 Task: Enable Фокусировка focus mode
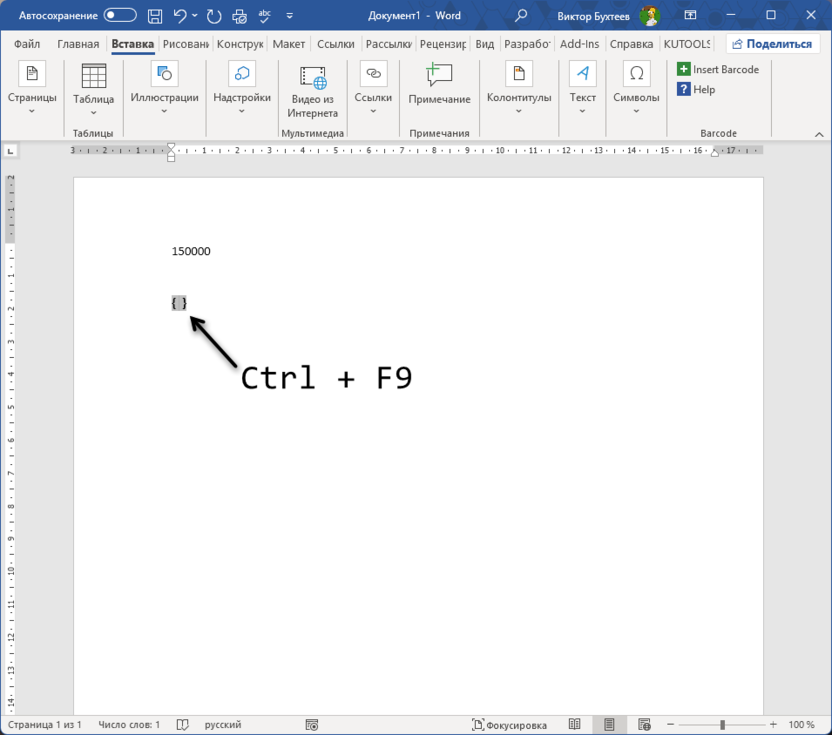(x=510, y=724)
